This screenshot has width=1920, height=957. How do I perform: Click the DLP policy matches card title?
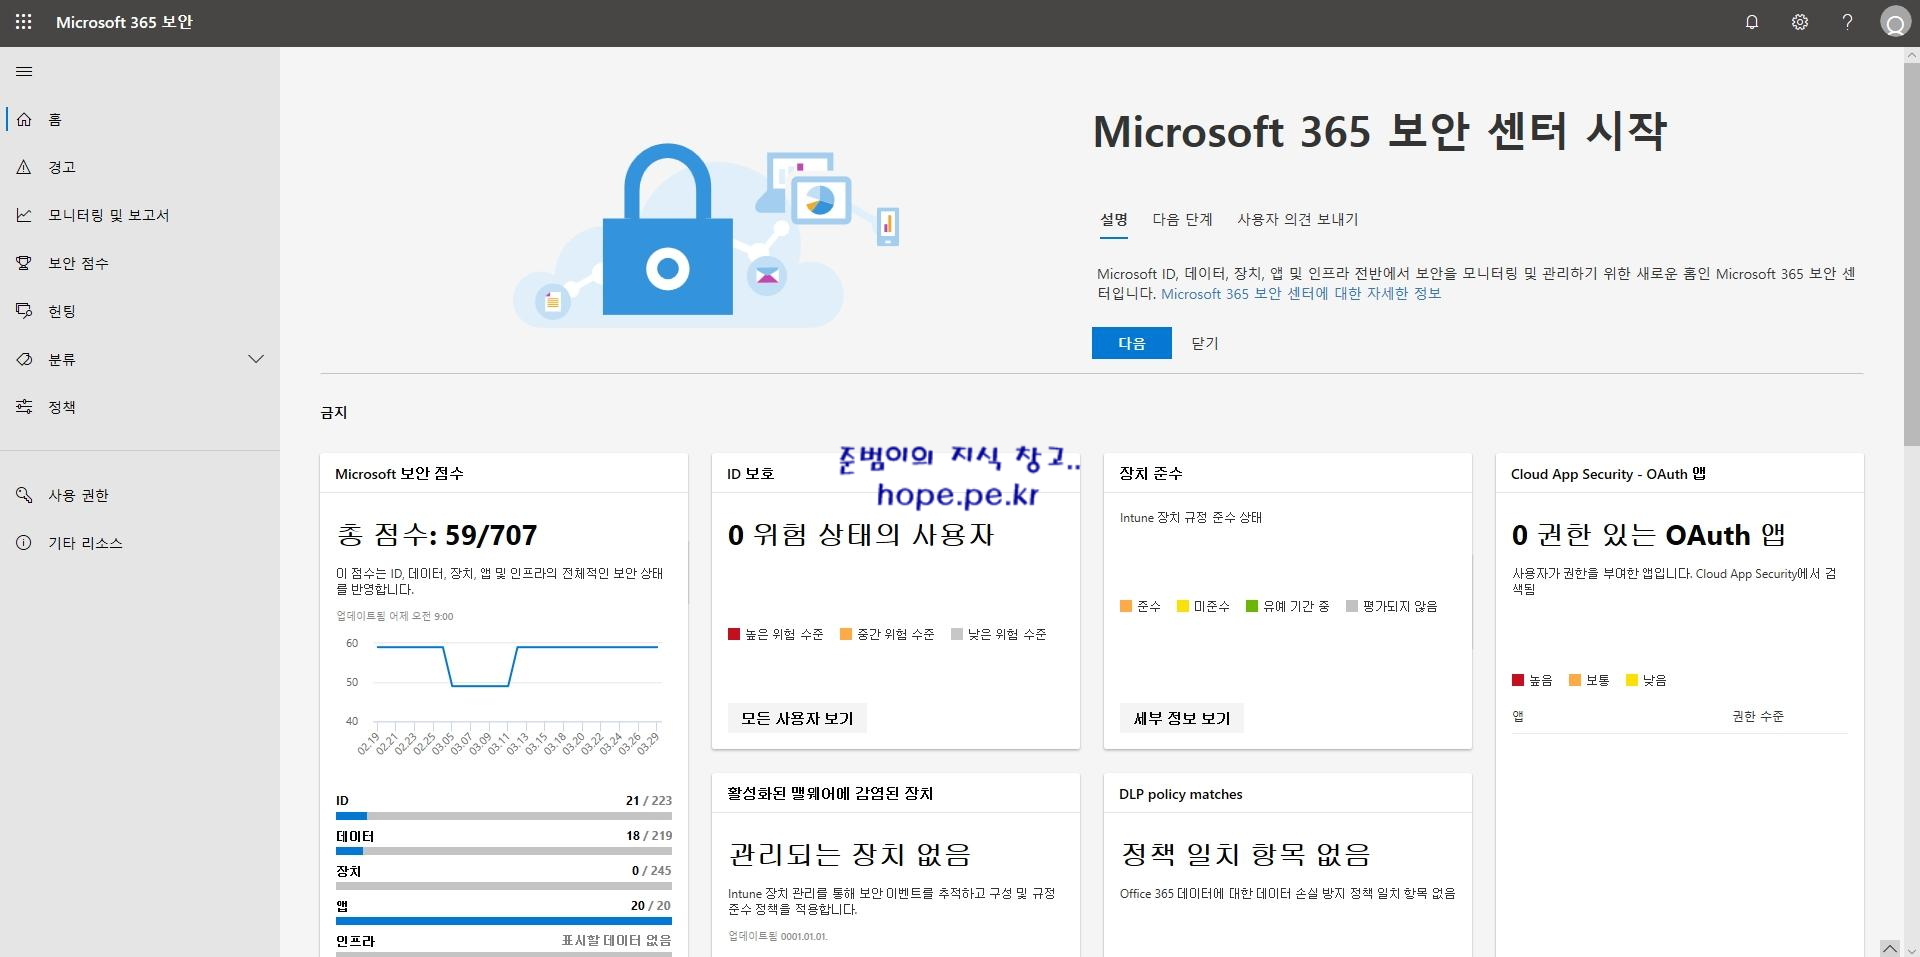[1181, 794]
